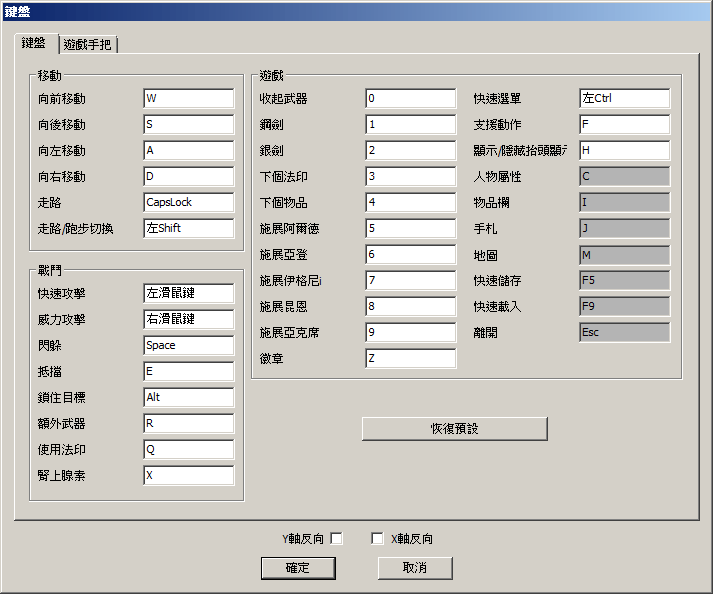Viewport: 713px width, 594px height.
Task: Select the 支援動作 key field
Action: (624, 125)
